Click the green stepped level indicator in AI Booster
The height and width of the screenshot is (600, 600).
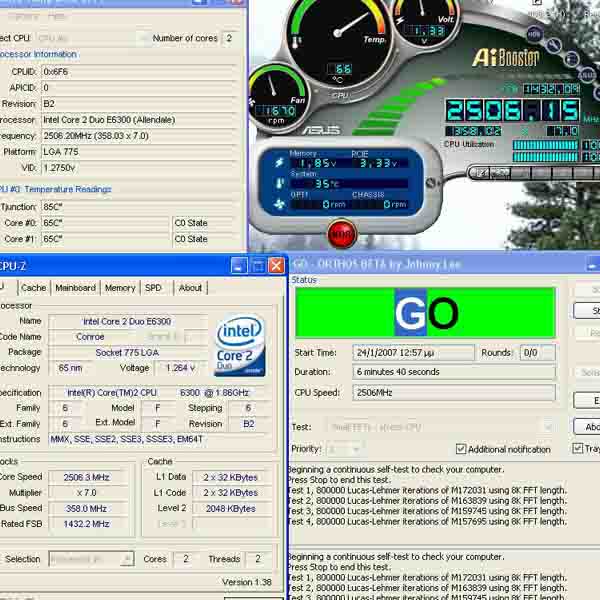398,106
